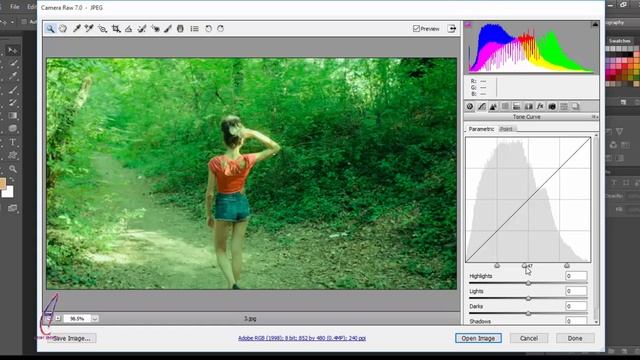This screenshot has width=640, height=360.
Task: Click the zoom out minus button
Action: [49, 318]
